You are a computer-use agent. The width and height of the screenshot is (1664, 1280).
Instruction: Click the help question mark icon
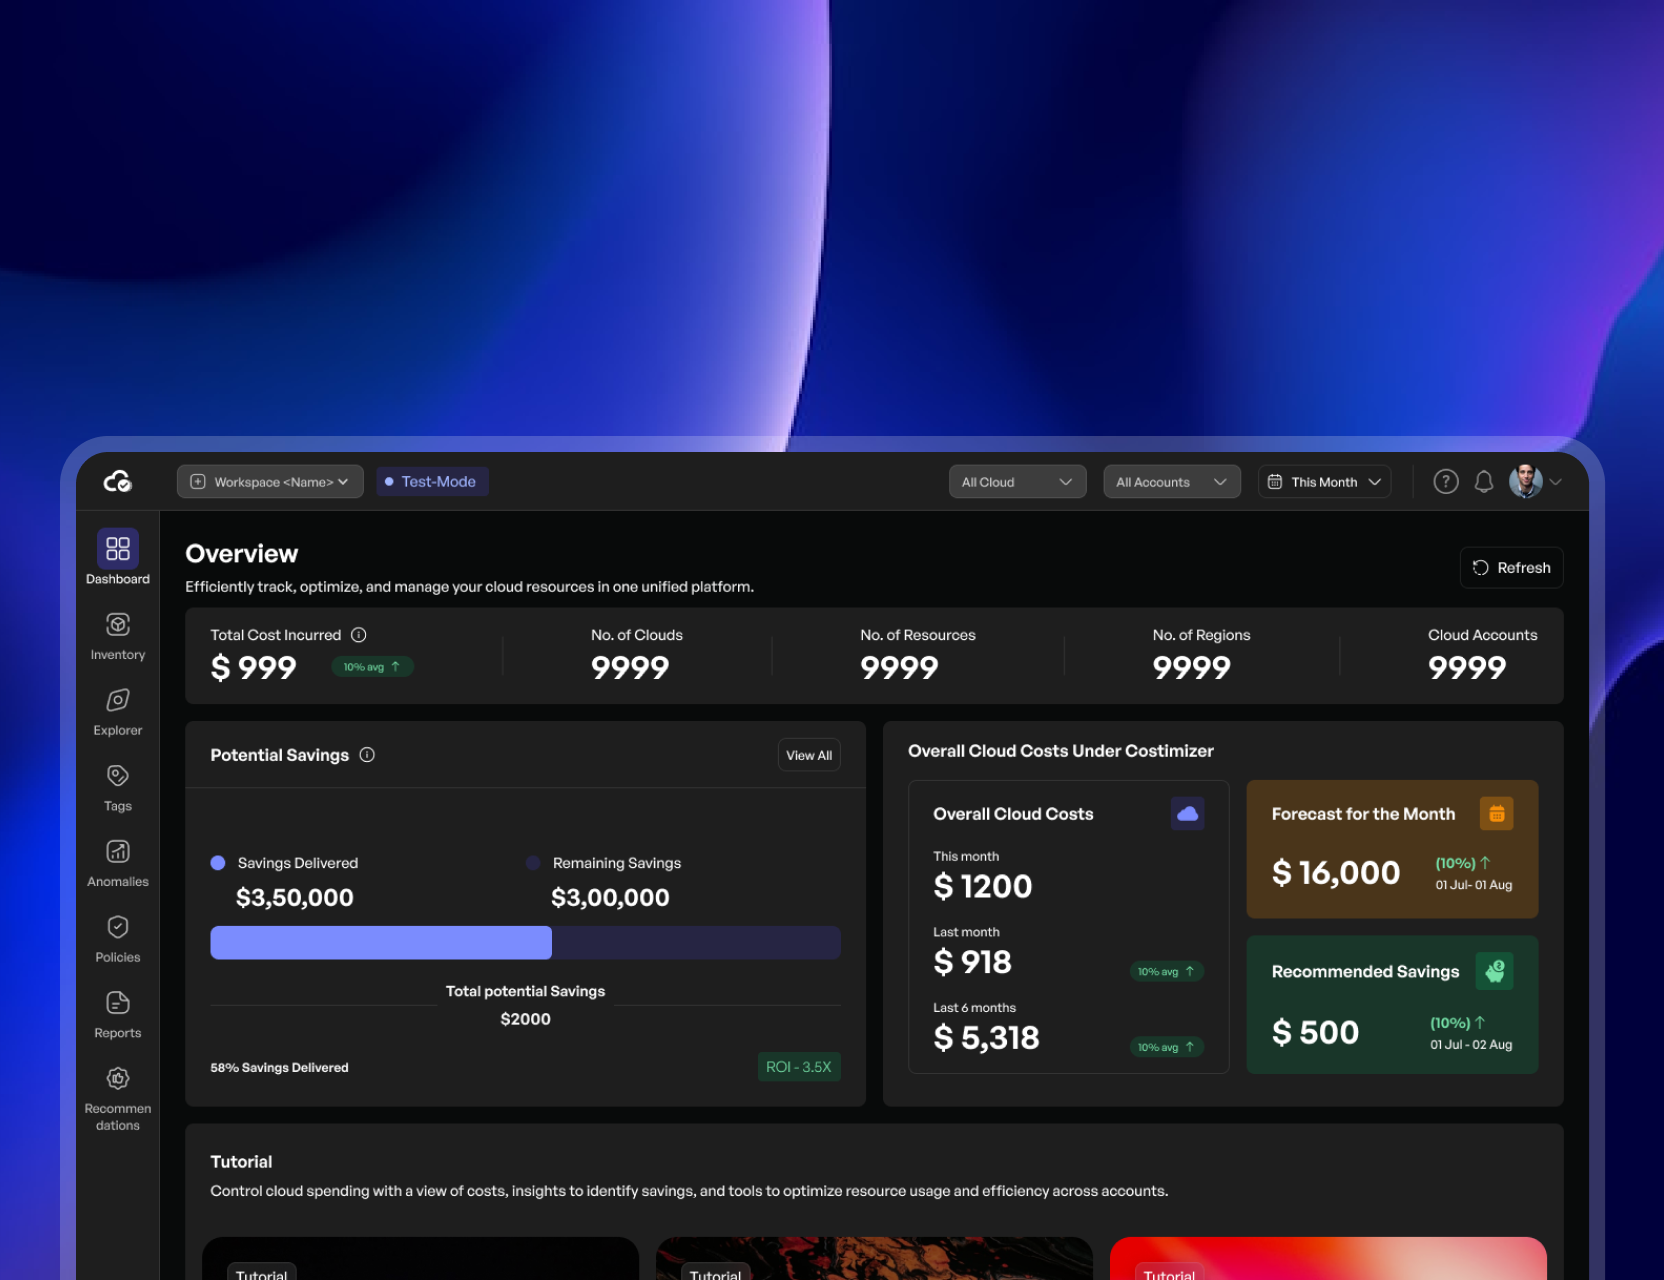pyautogui.click(x=1445, y=482)
